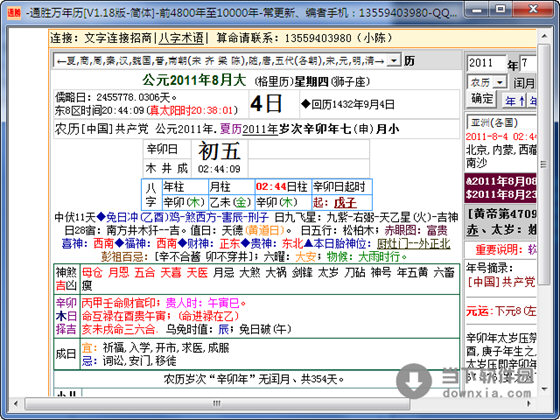Open the 亚洲(各国) region dropdown
The height and width of the screenshot is (420, 560).
501,122
